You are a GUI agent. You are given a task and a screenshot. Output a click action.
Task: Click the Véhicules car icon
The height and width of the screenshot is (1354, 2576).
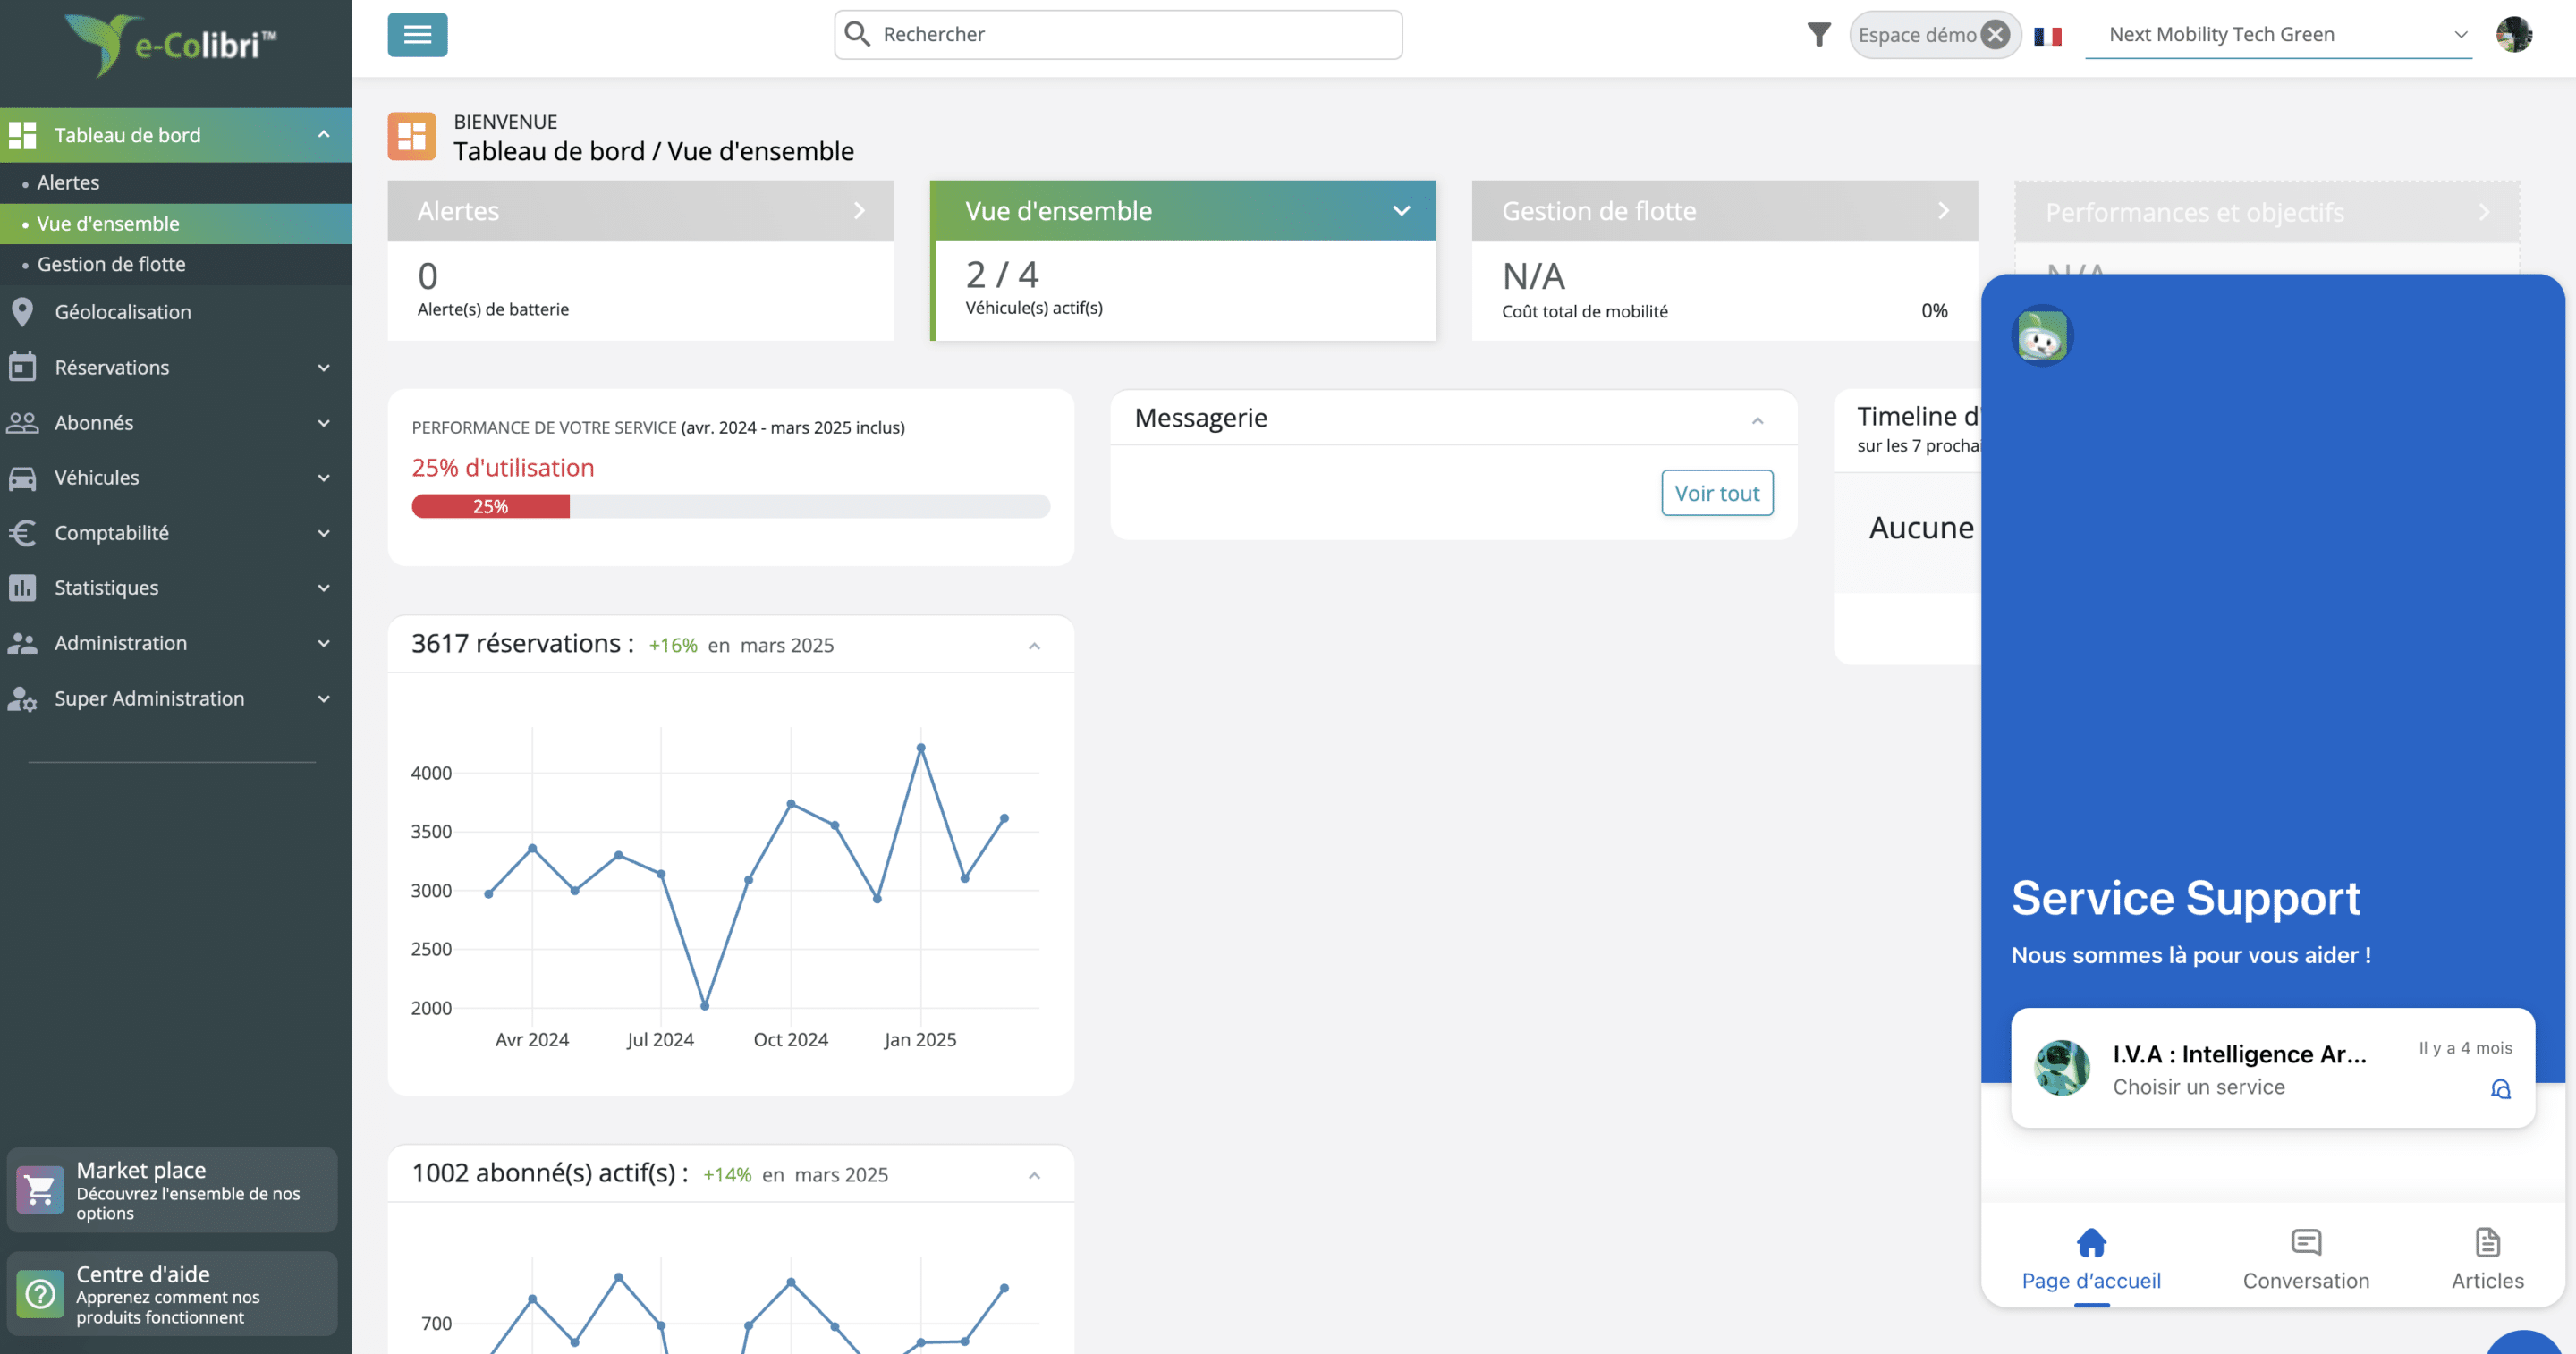[x=22, y=478]
